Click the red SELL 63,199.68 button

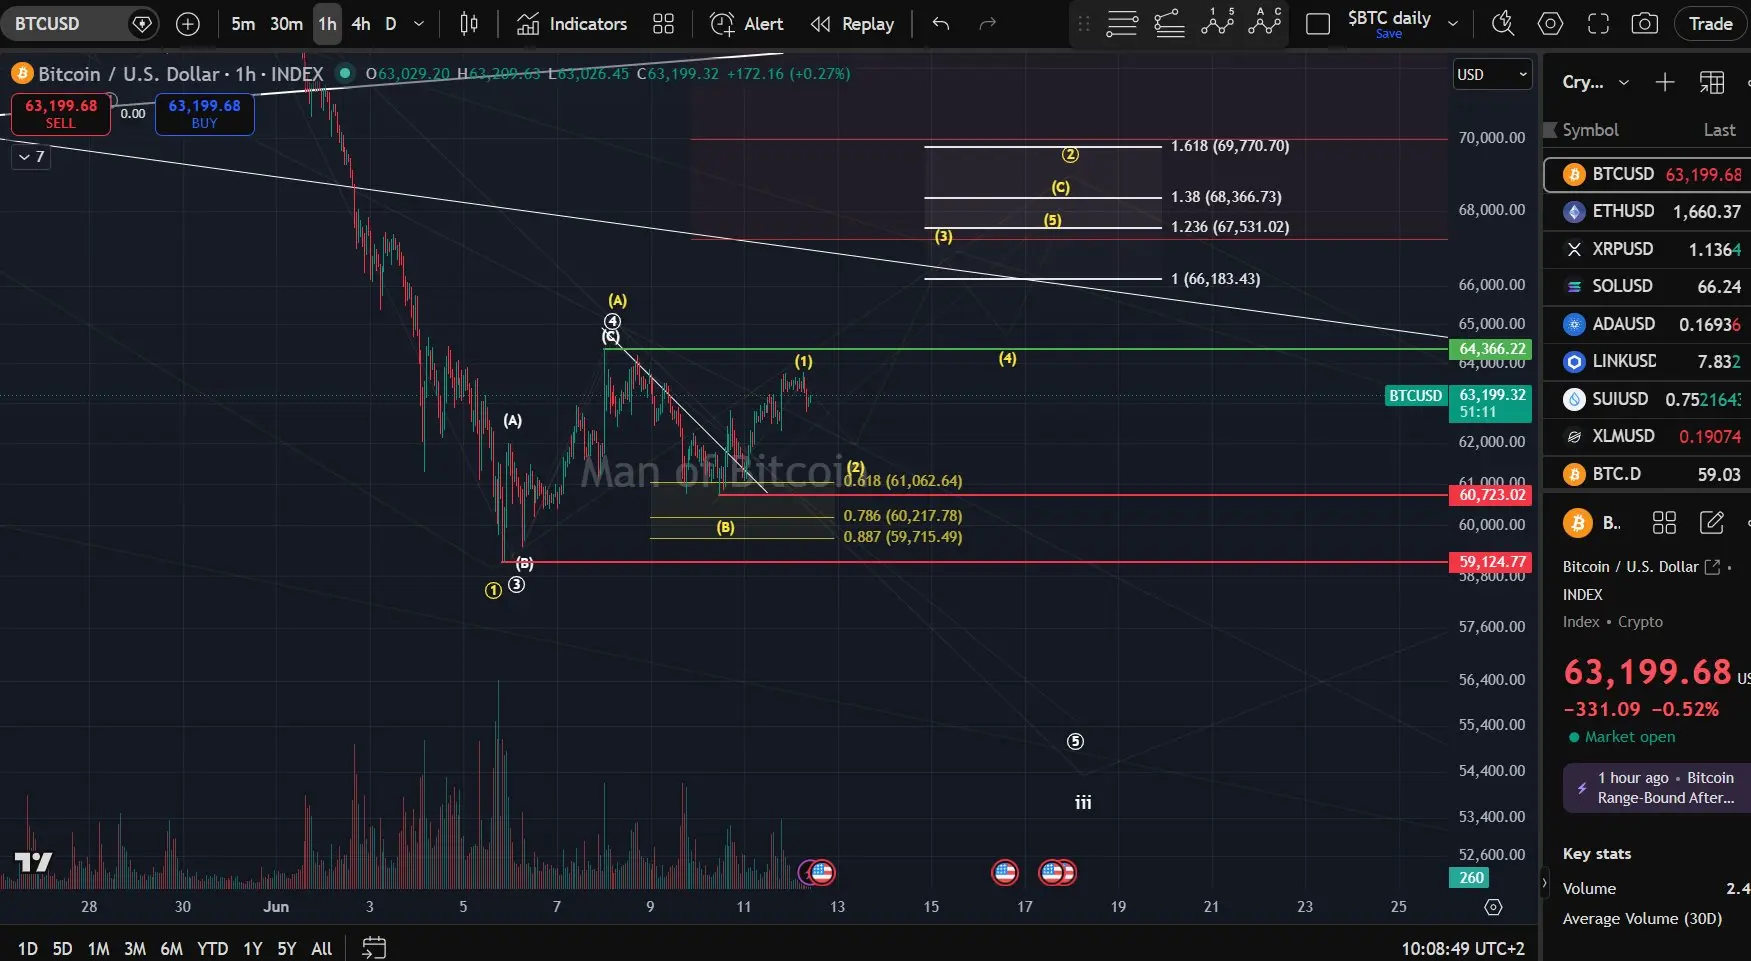(60, 114)
